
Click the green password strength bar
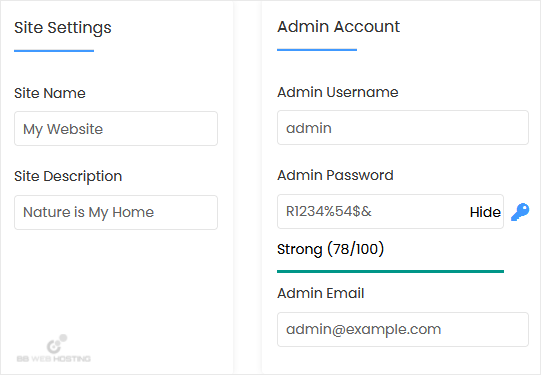coord(390,272)
